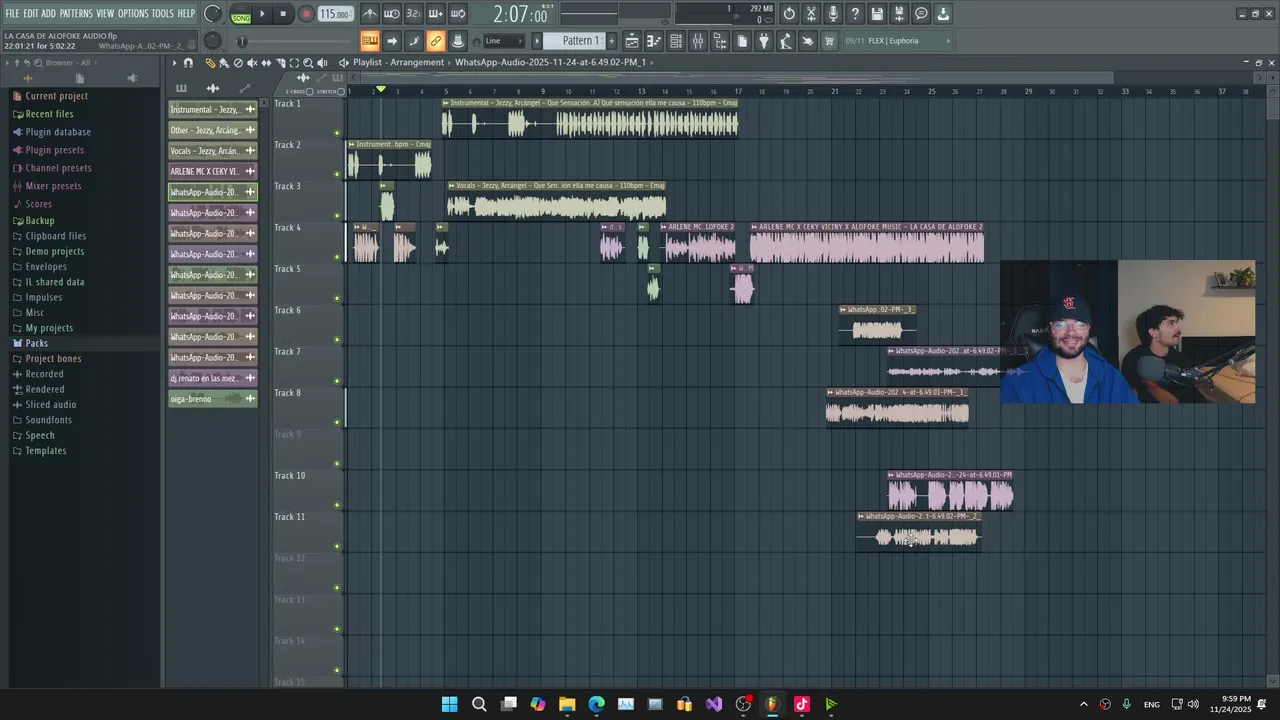Screen dimensions: 1280x720
Task: Open the shopping cart content library icon
Action: (x=830, y=41)
